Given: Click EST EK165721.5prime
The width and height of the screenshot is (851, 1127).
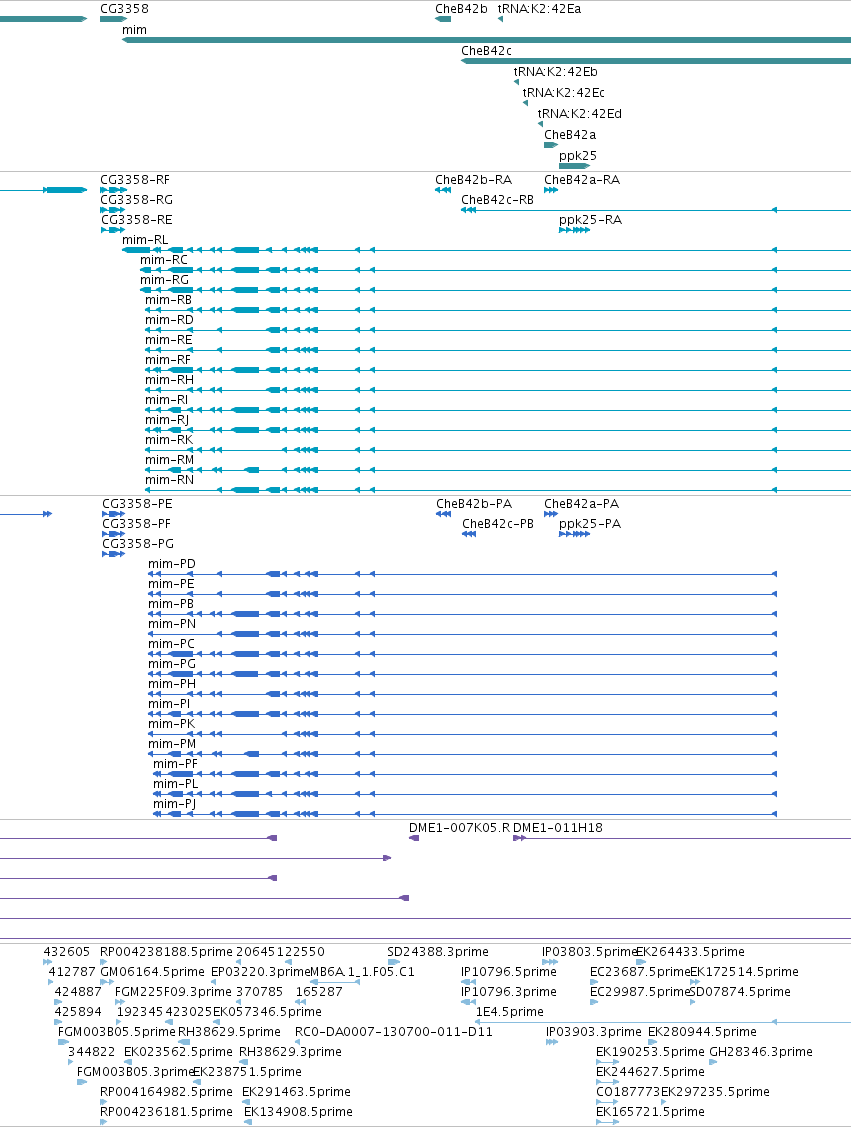Looking at the screenshot, I should pyautogui.click(x=650, y=1112).
